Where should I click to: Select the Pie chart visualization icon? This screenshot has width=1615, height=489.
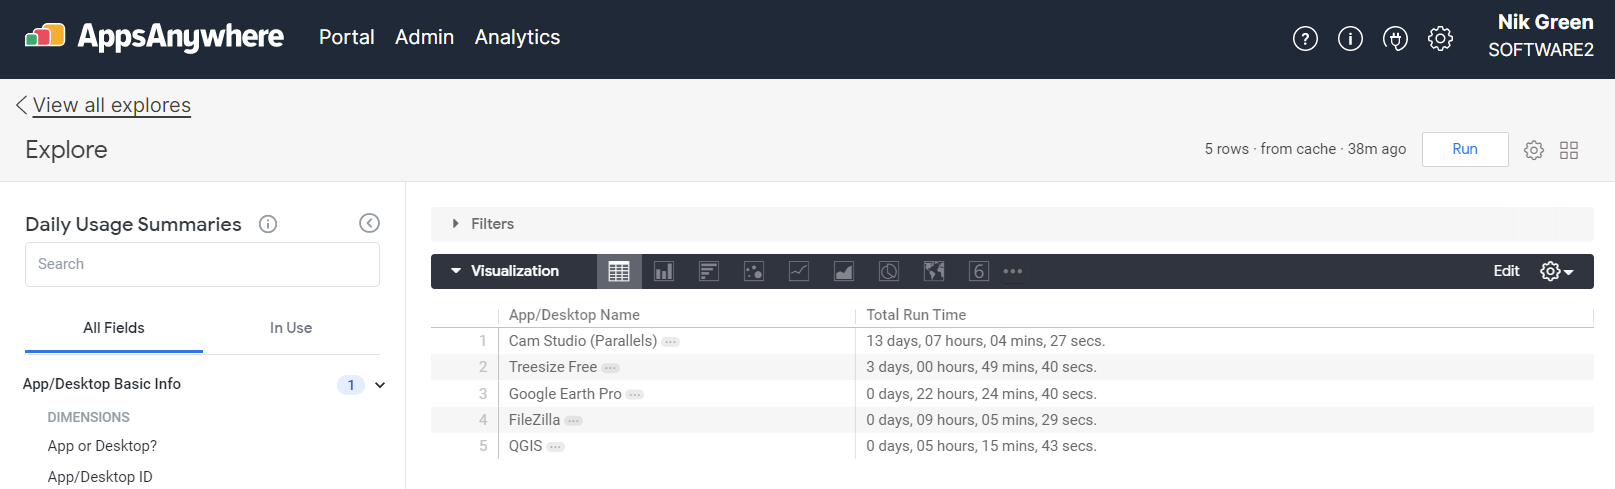click(x=889, y=271)
